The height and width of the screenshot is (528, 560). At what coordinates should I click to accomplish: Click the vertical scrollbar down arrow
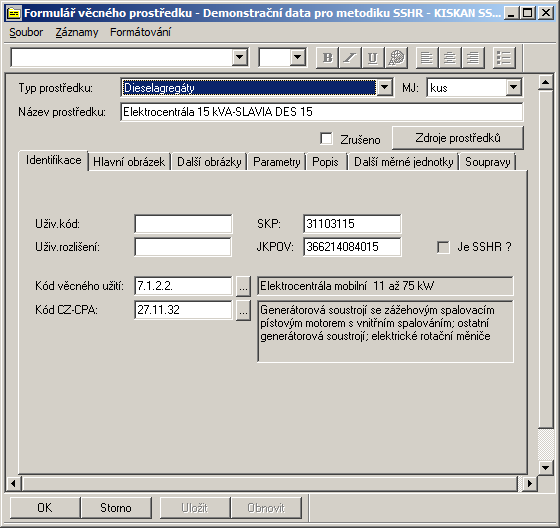coord(546,467)
